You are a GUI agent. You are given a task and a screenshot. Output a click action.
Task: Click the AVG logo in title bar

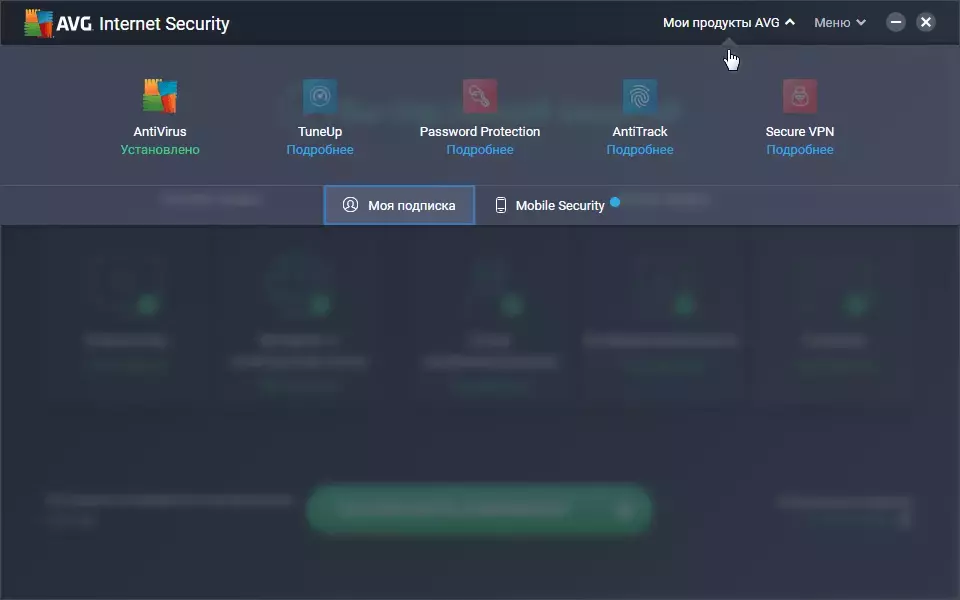tap(39, 23)
